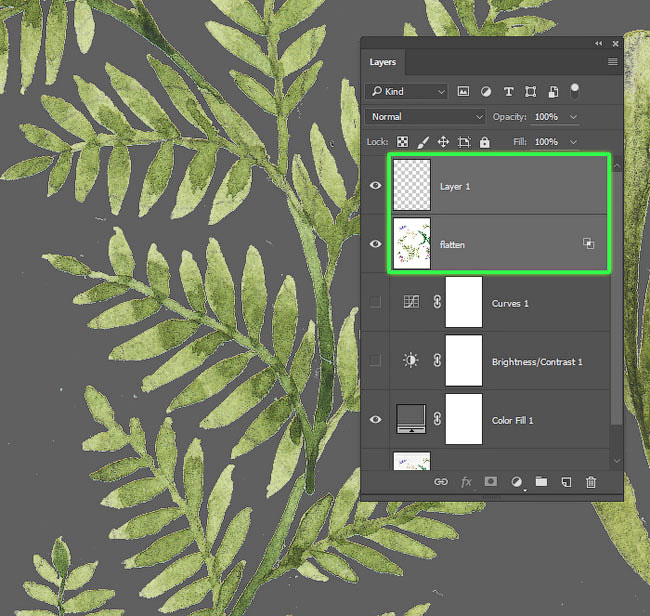Add a layer style with fx icon
Viewport: 650px width, 616px height.
click(x=466, y=482)
